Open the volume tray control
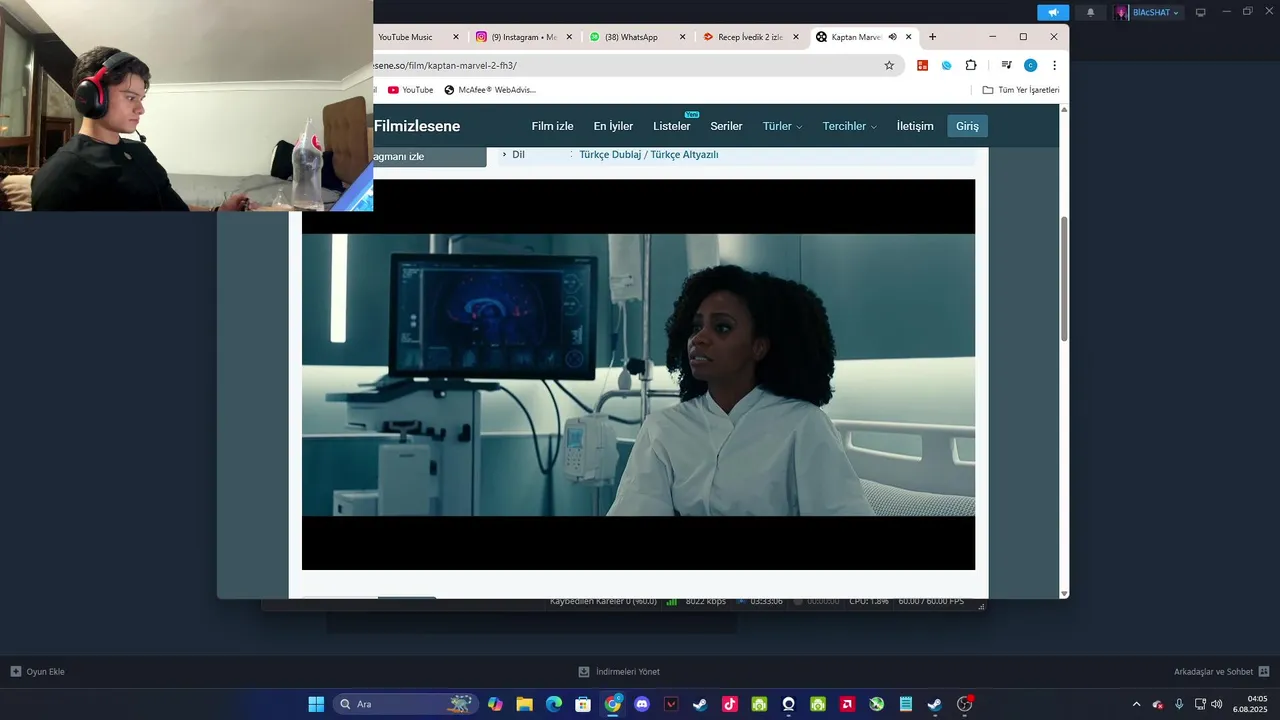The width and height of the screenshot is (1280, 720). [1216, 704]
